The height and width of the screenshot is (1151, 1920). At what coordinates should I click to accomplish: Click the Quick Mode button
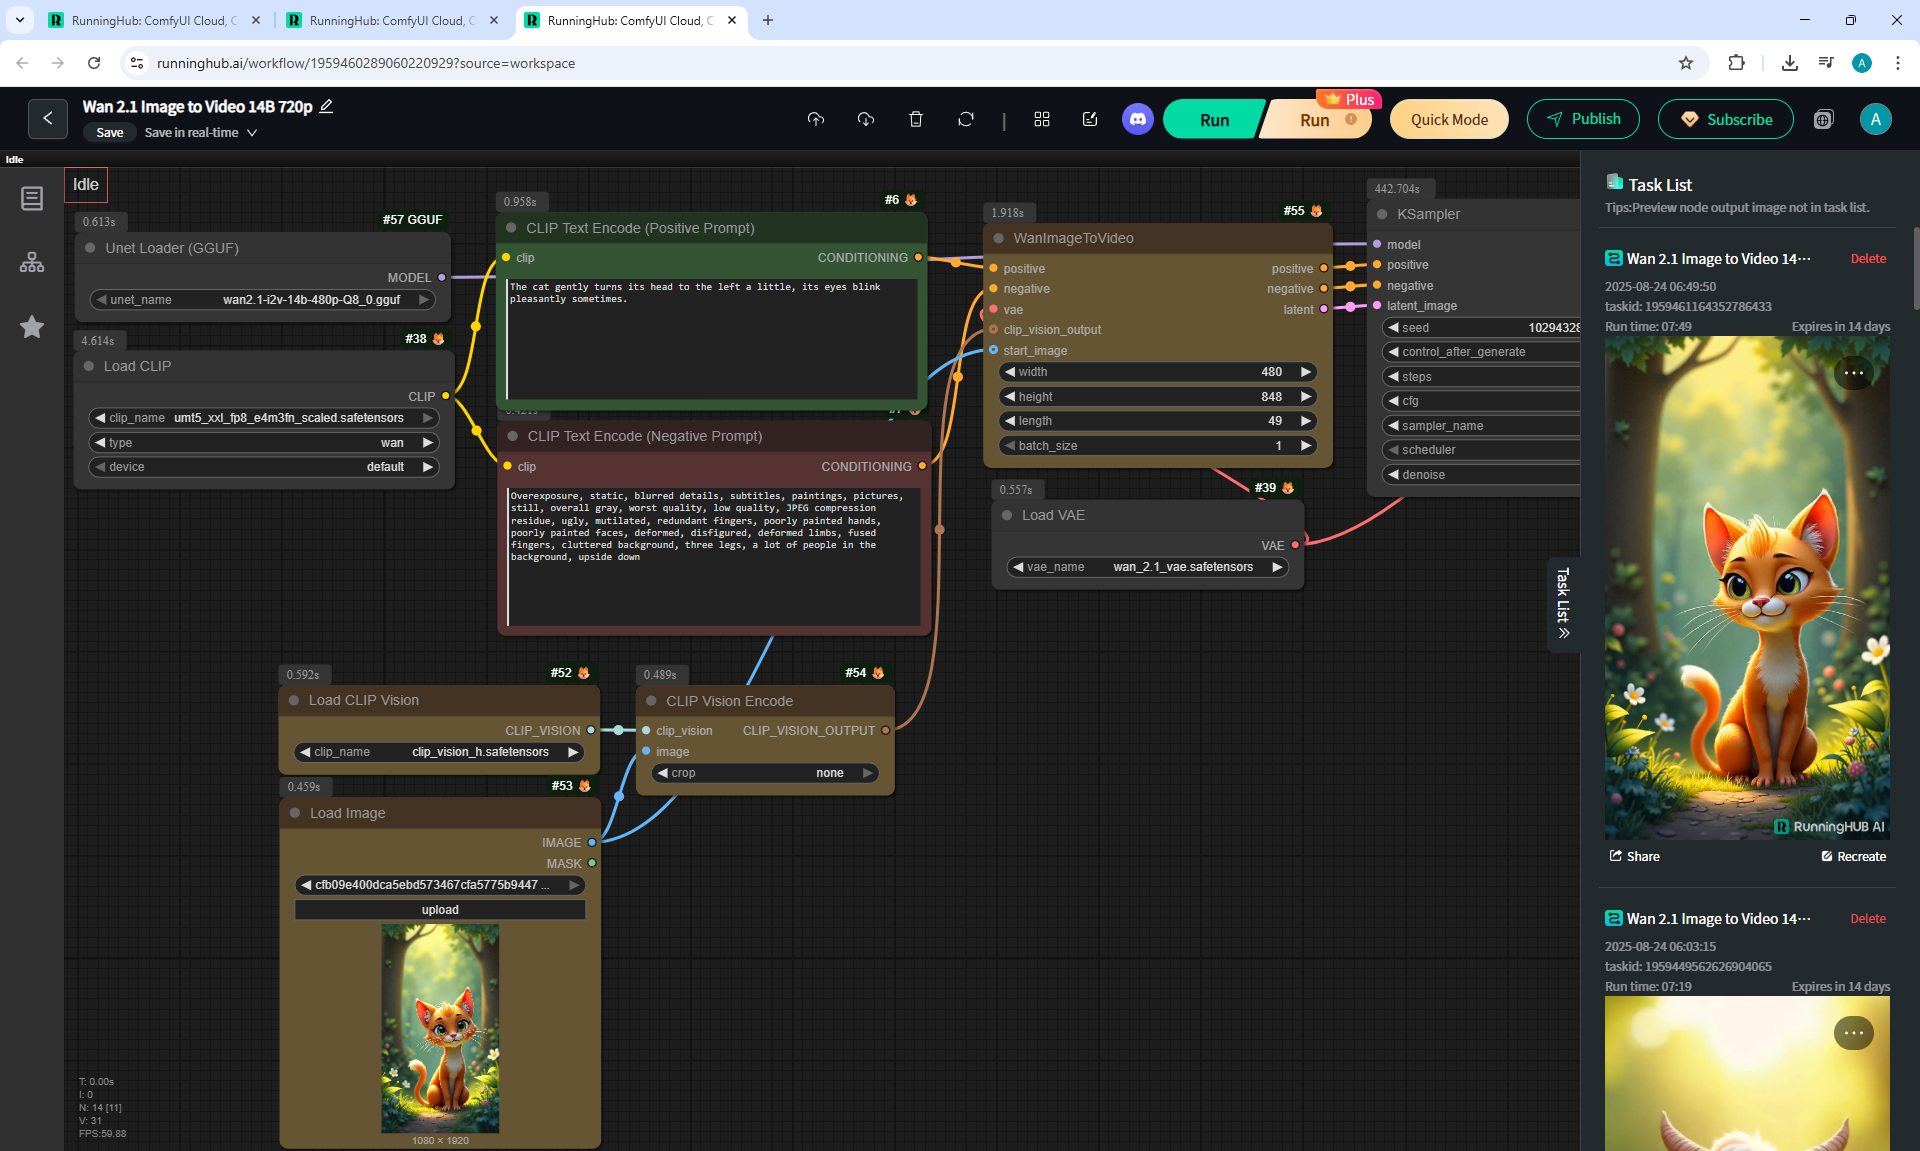coord(1449,119)
